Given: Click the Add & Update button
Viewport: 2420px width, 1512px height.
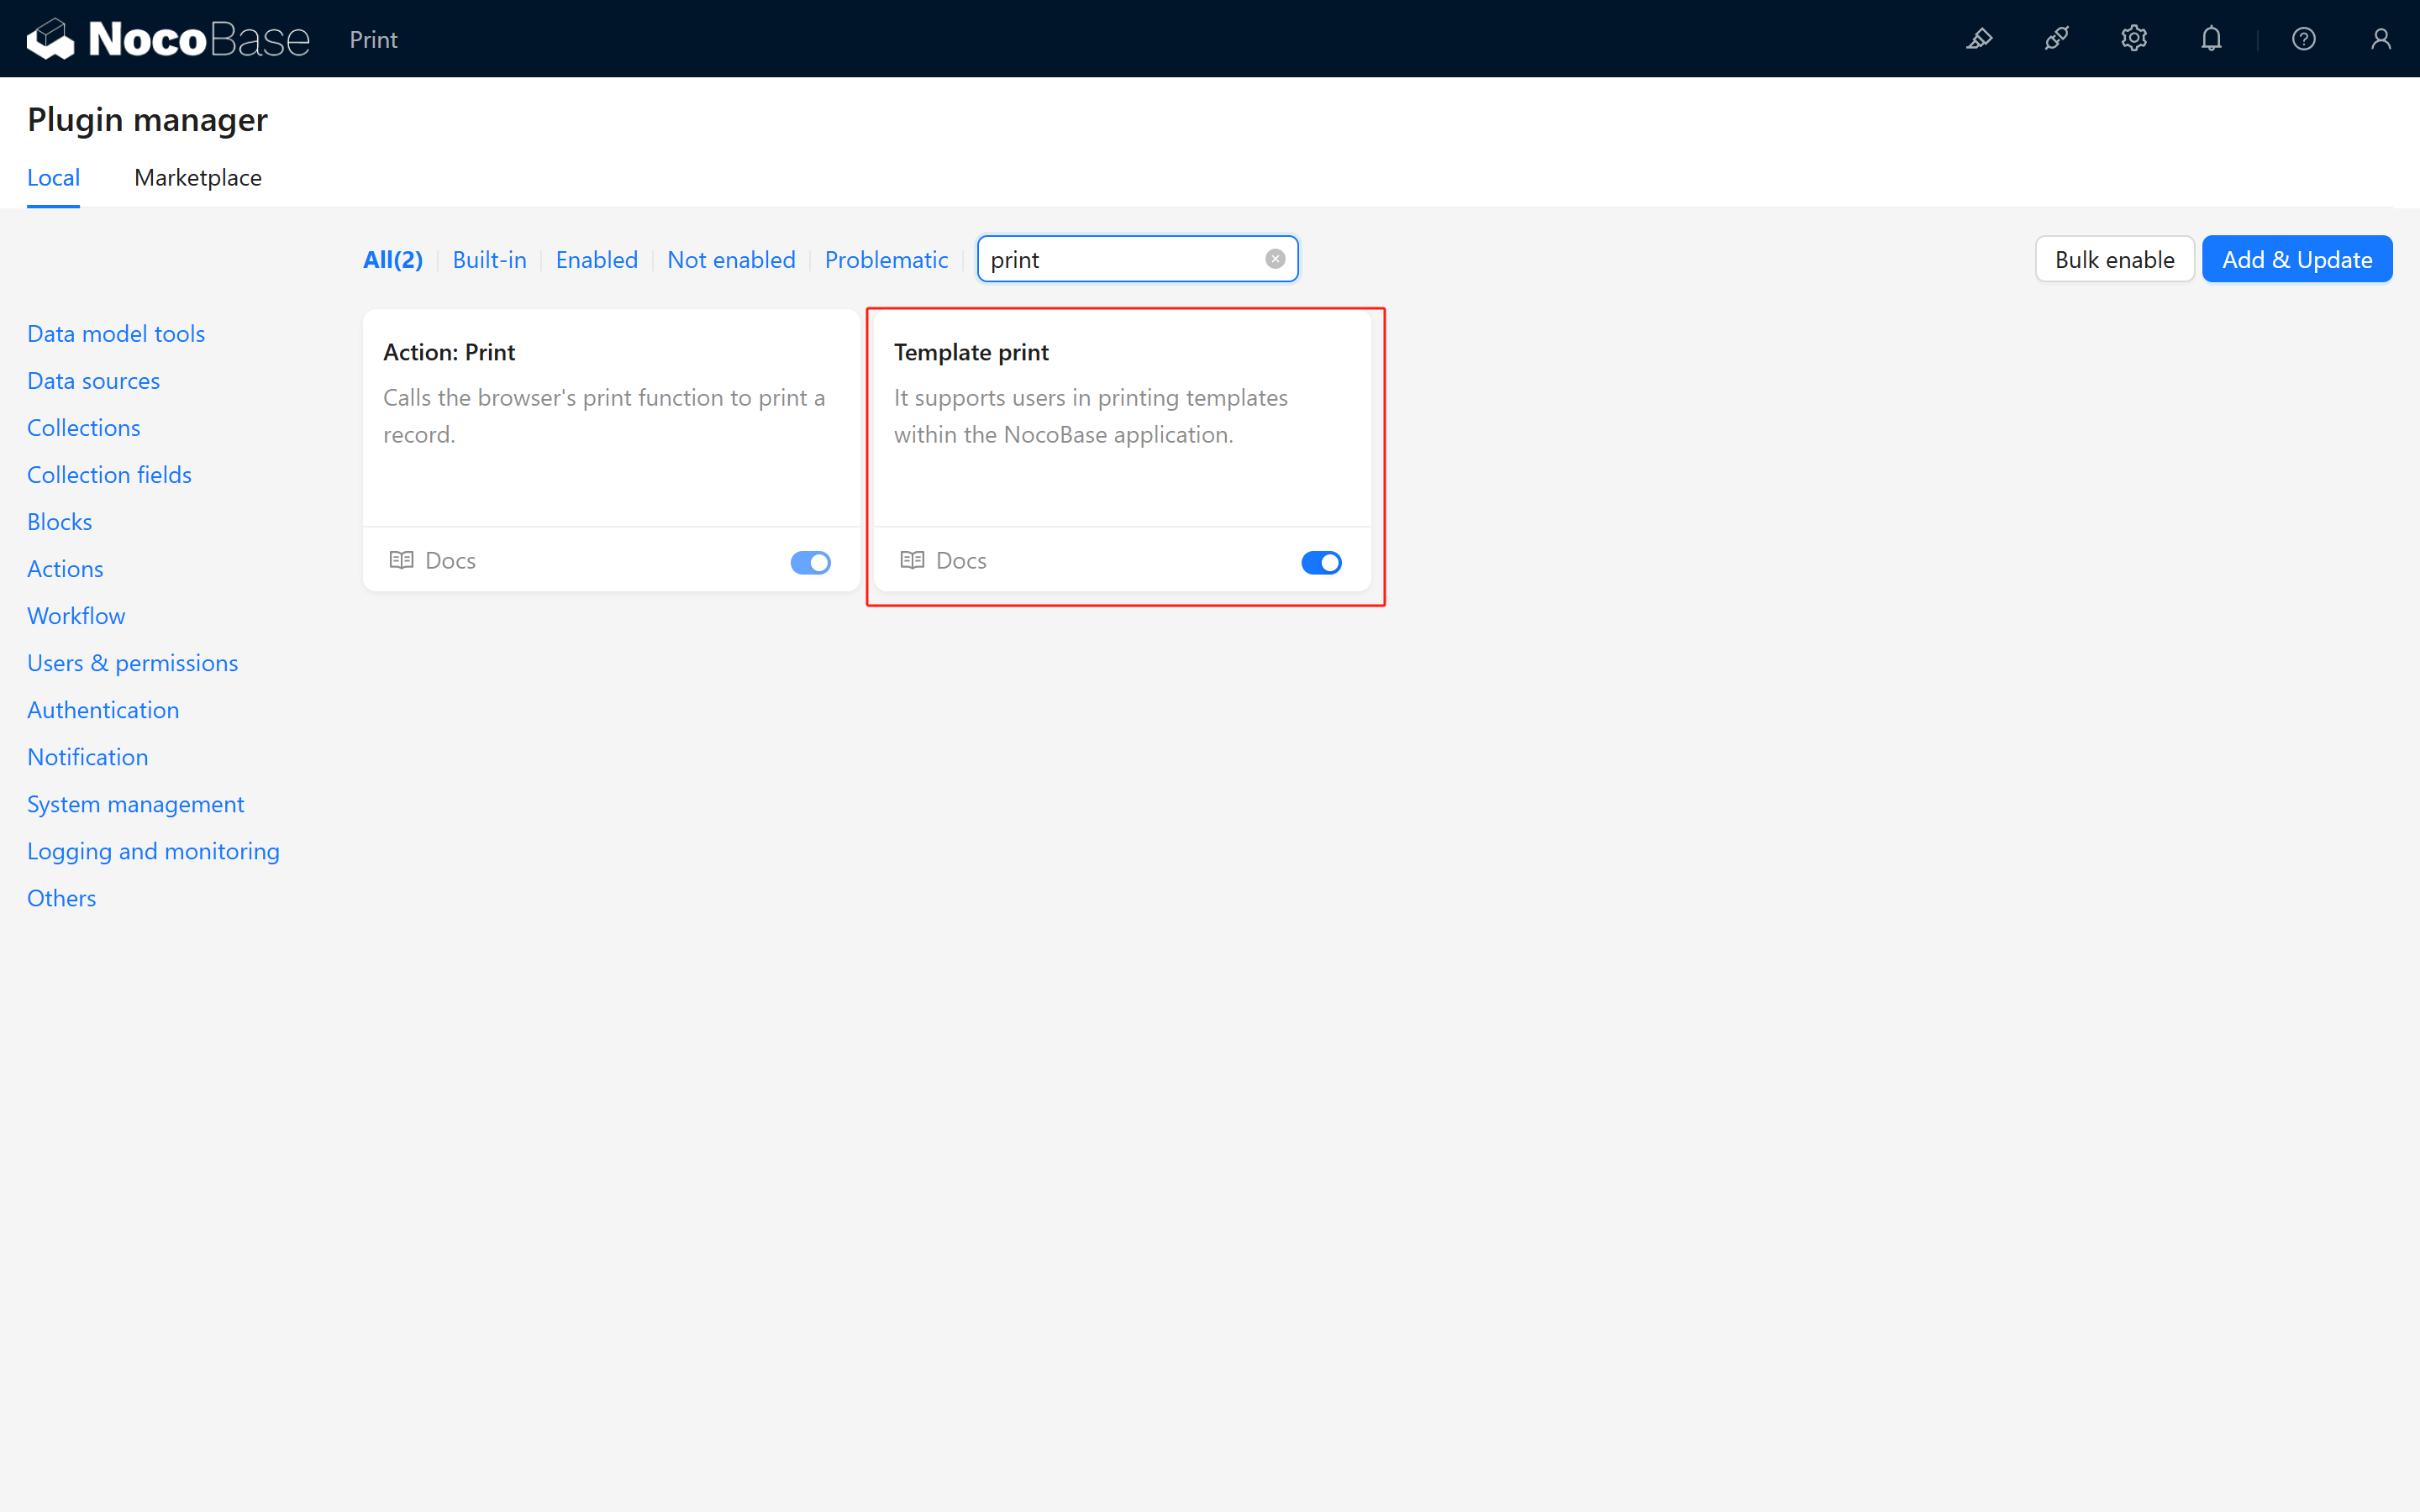Looking at the screenshot, I should 2296,260.
